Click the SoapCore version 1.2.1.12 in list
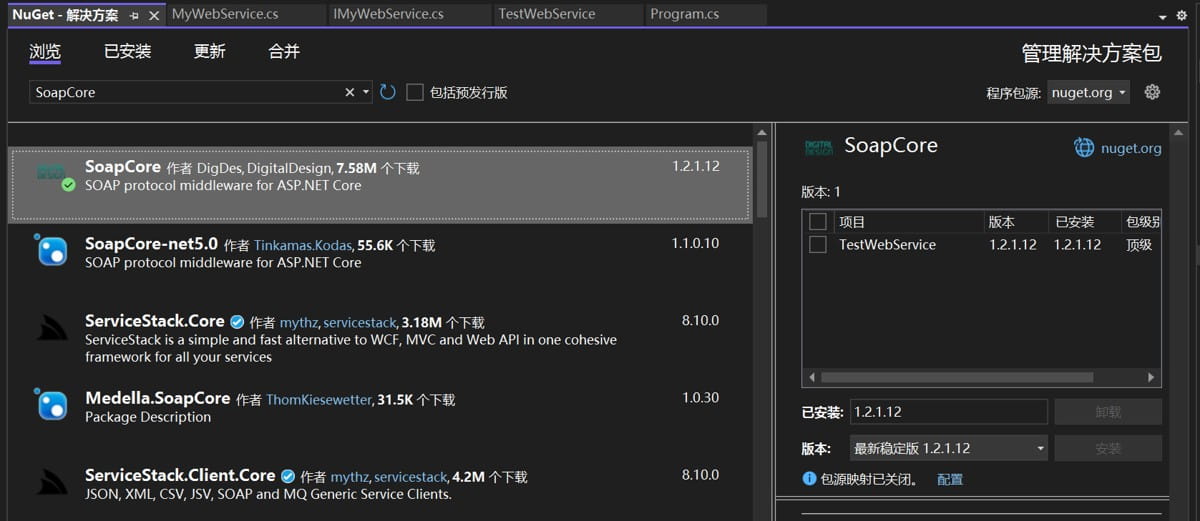1200x521 pixels. [695, 166]
